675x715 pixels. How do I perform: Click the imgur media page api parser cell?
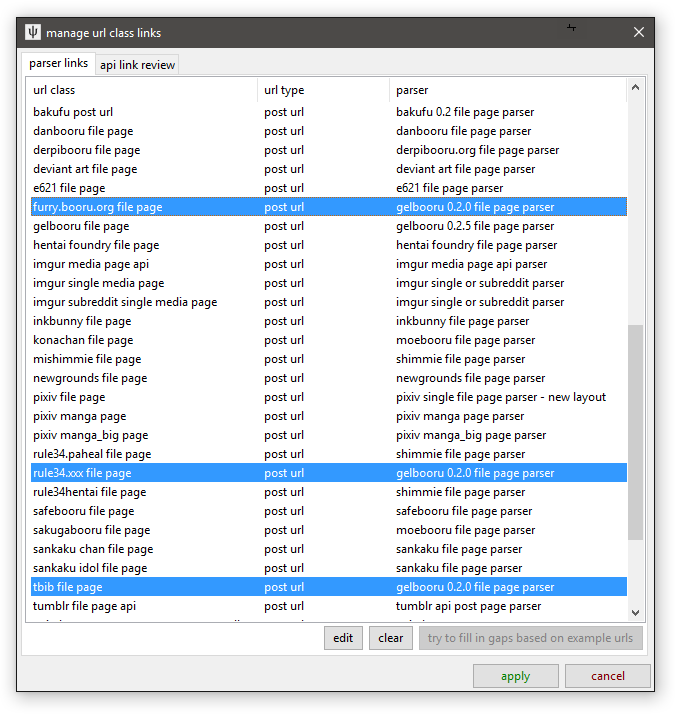tap(471, 264)
